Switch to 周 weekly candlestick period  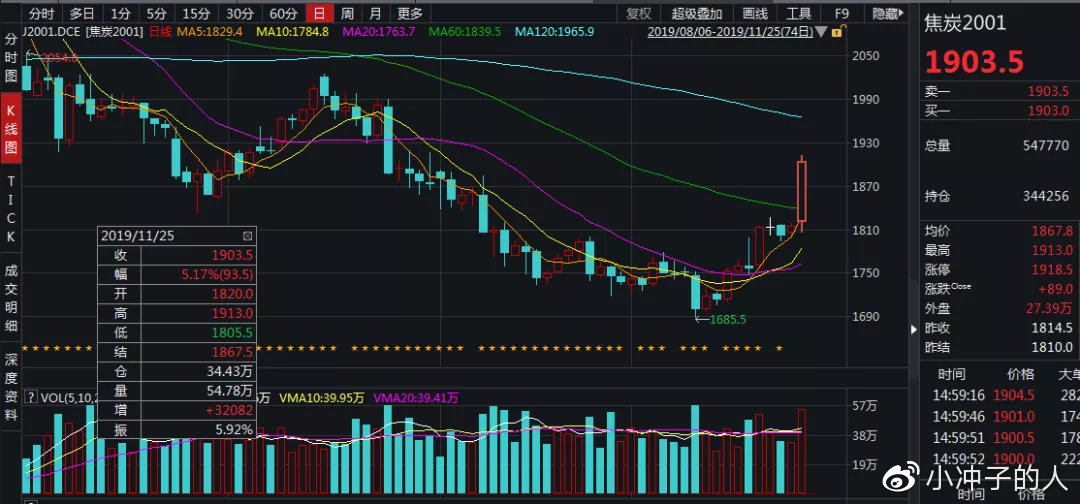click(x=347, y=13)
